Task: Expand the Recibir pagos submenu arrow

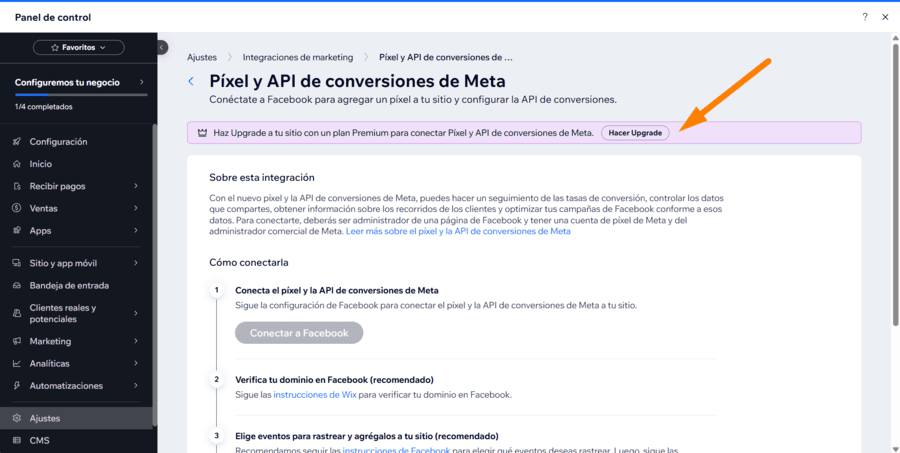Action: pyautogui.click(x=136, y=186)
